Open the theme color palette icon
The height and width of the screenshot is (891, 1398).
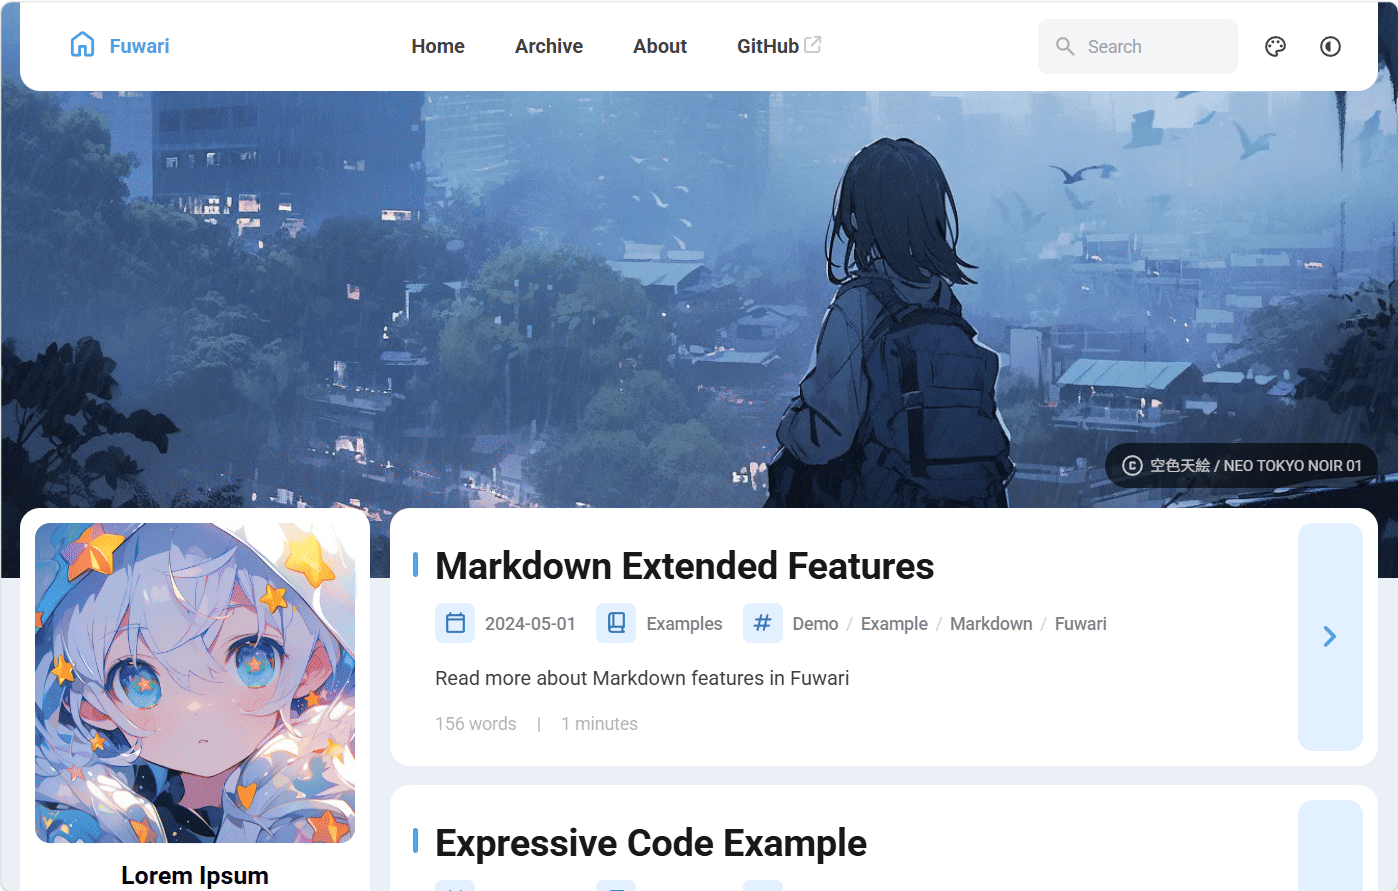[1275, 46]
